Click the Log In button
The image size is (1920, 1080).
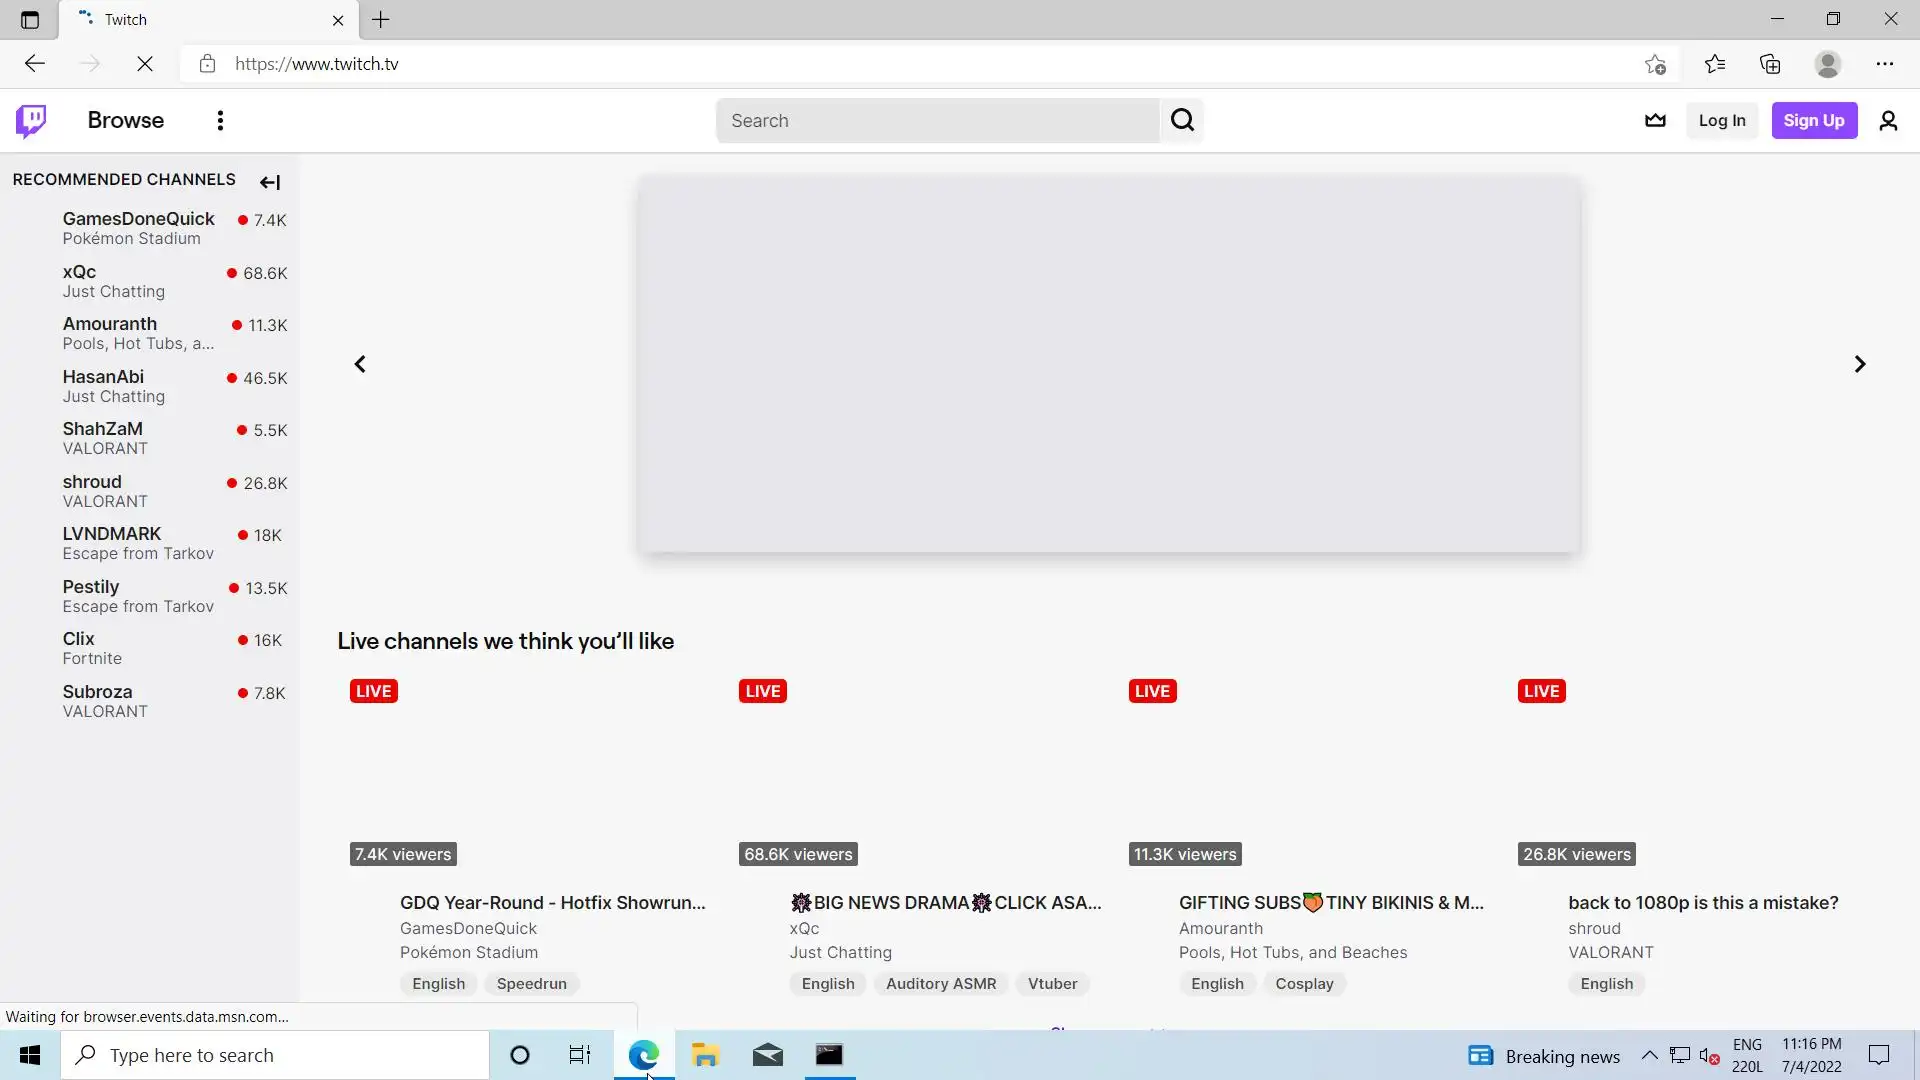click(1721, 121)
